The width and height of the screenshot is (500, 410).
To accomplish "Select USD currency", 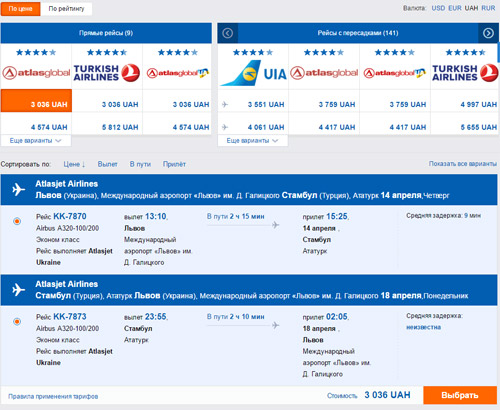I will point(438,8).
